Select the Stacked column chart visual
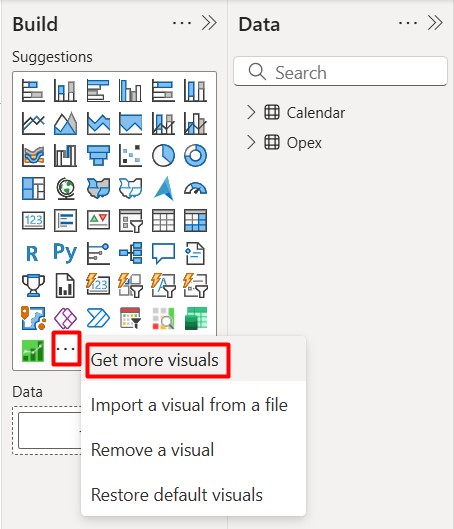 click(x=65, y=90)
